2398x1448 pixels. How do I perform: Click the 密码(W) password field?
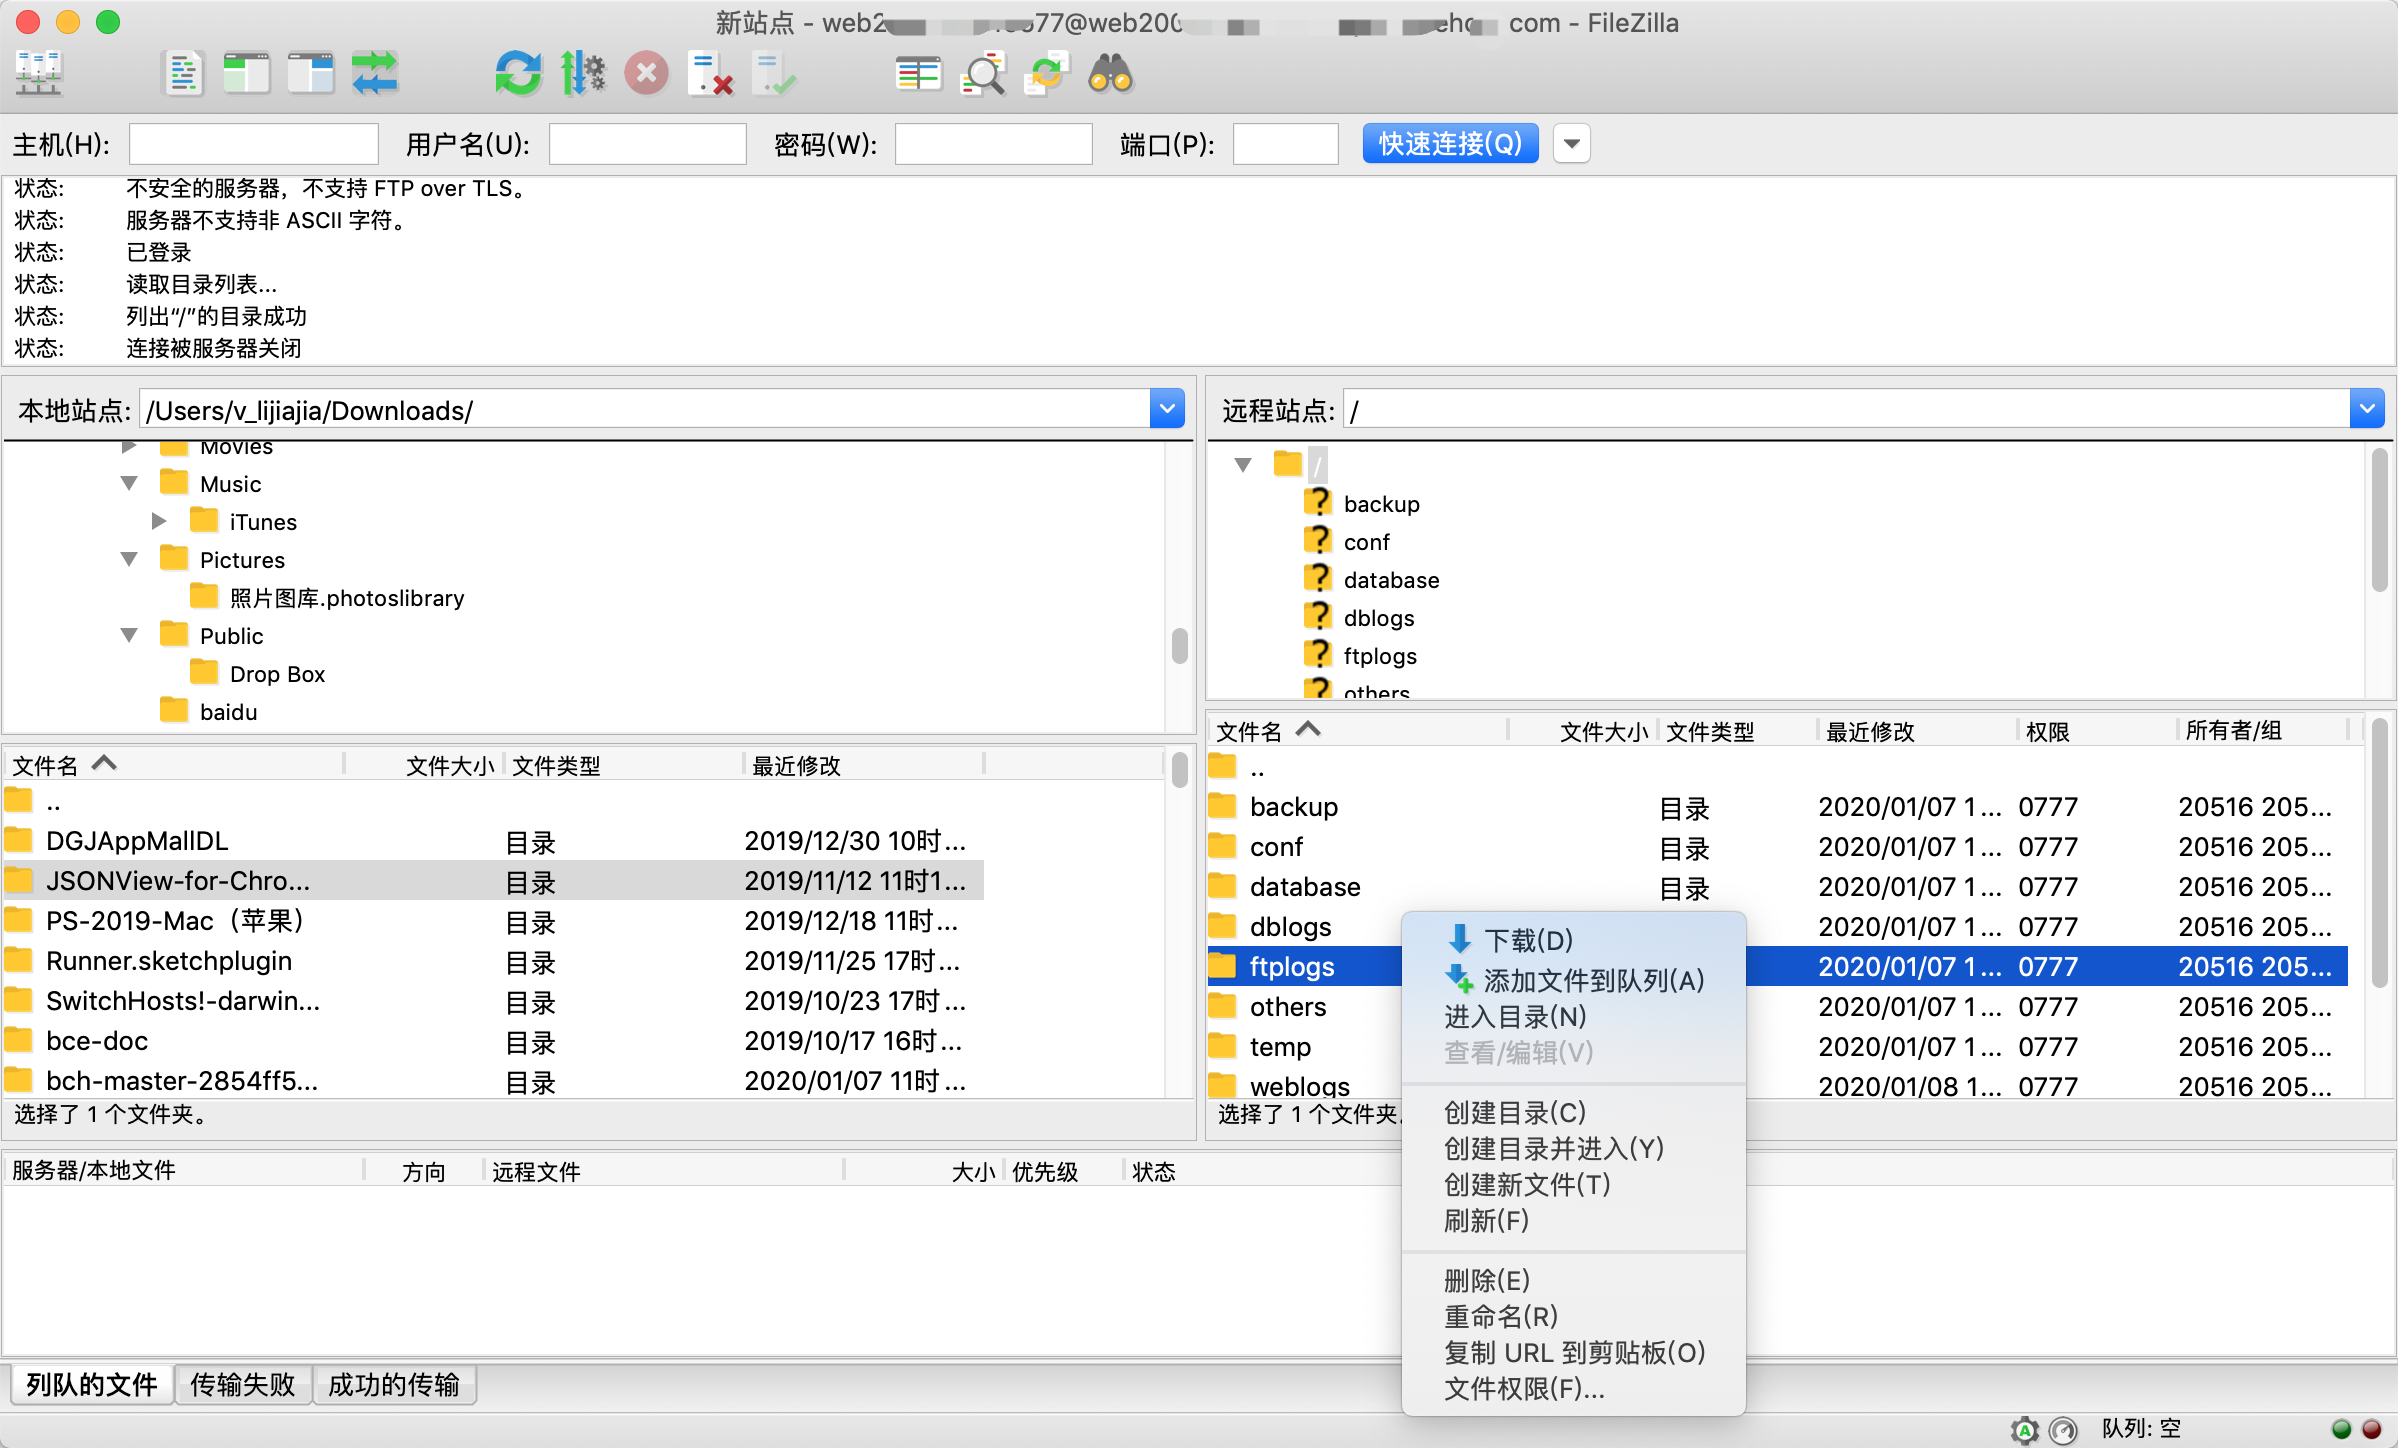[x=993, y=144]
